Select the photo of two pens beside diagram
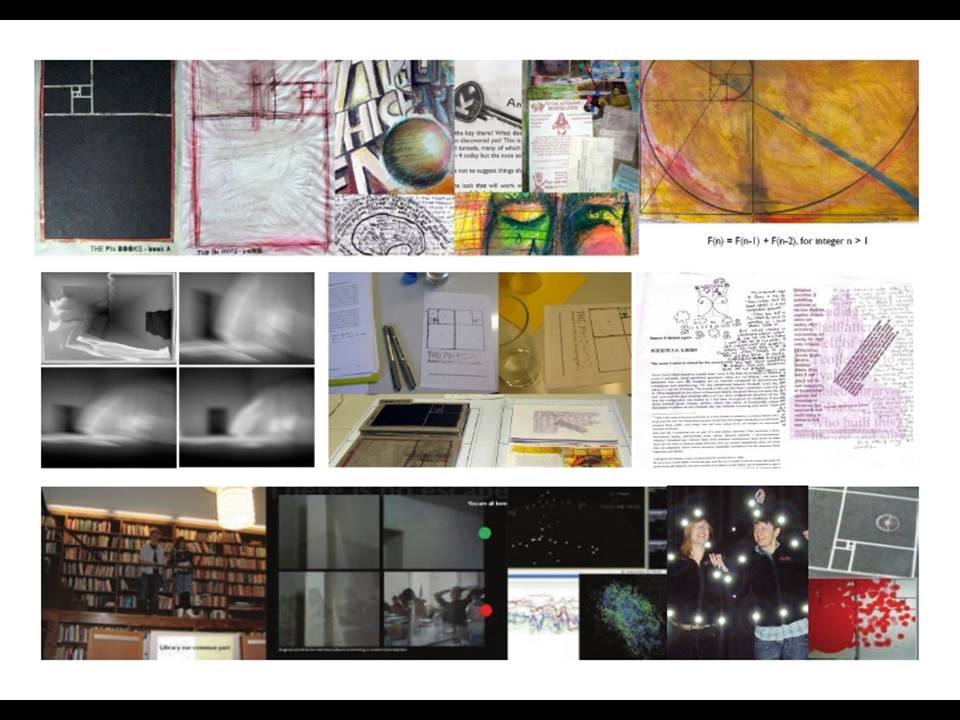960x720 pixels. pyautogui.click(x=413, y=332)
